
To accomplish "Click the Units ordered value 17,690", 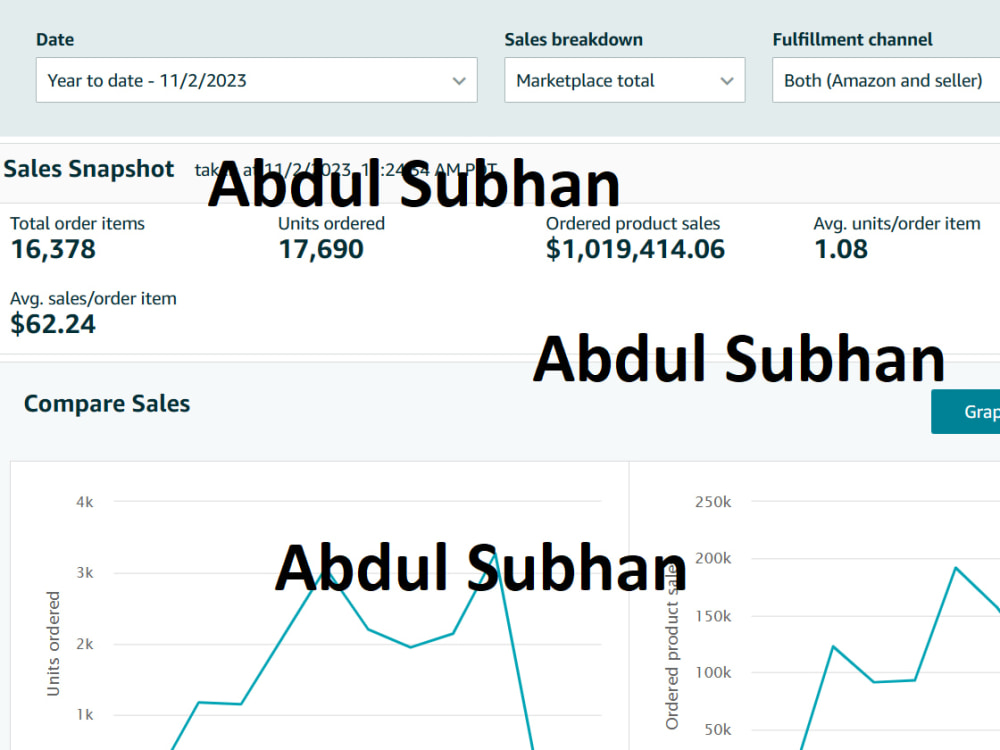I will (321, 249).
